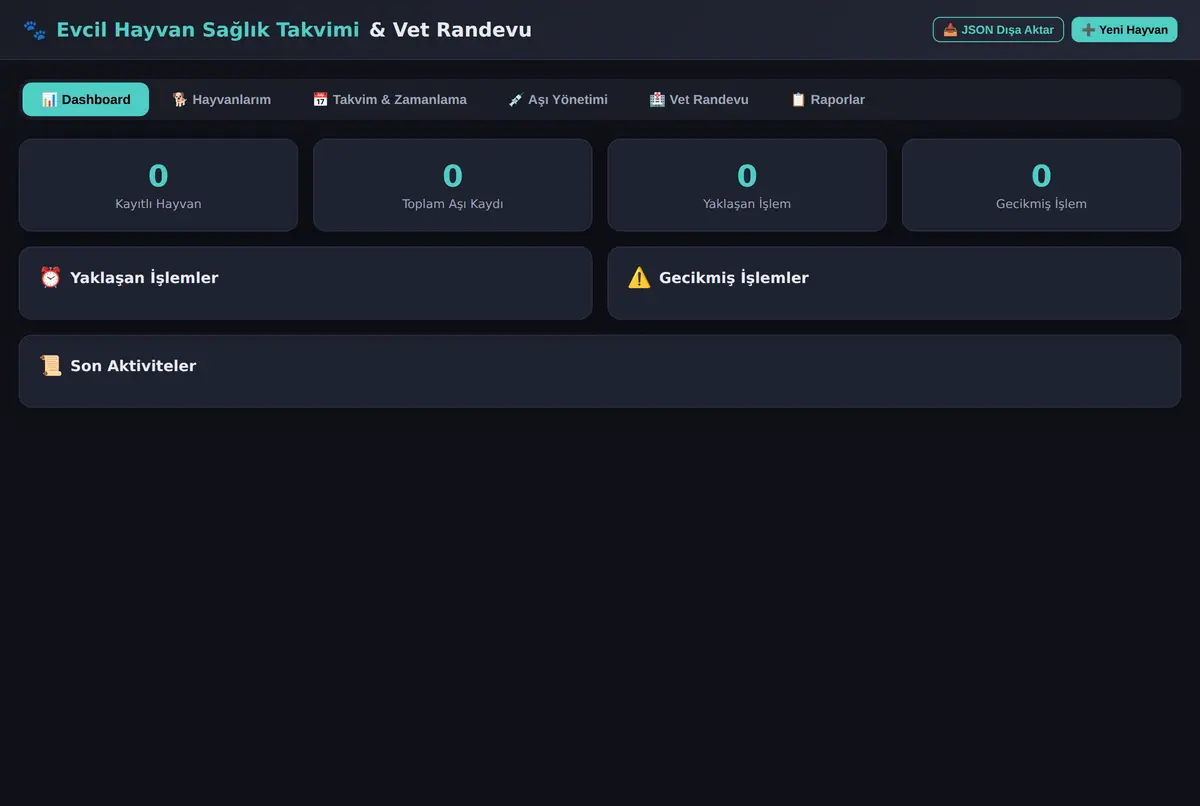1200x806 pixels.
Task: Switch to the Raporlar tab
Action: pyautogui.click(x=827, y=99)
